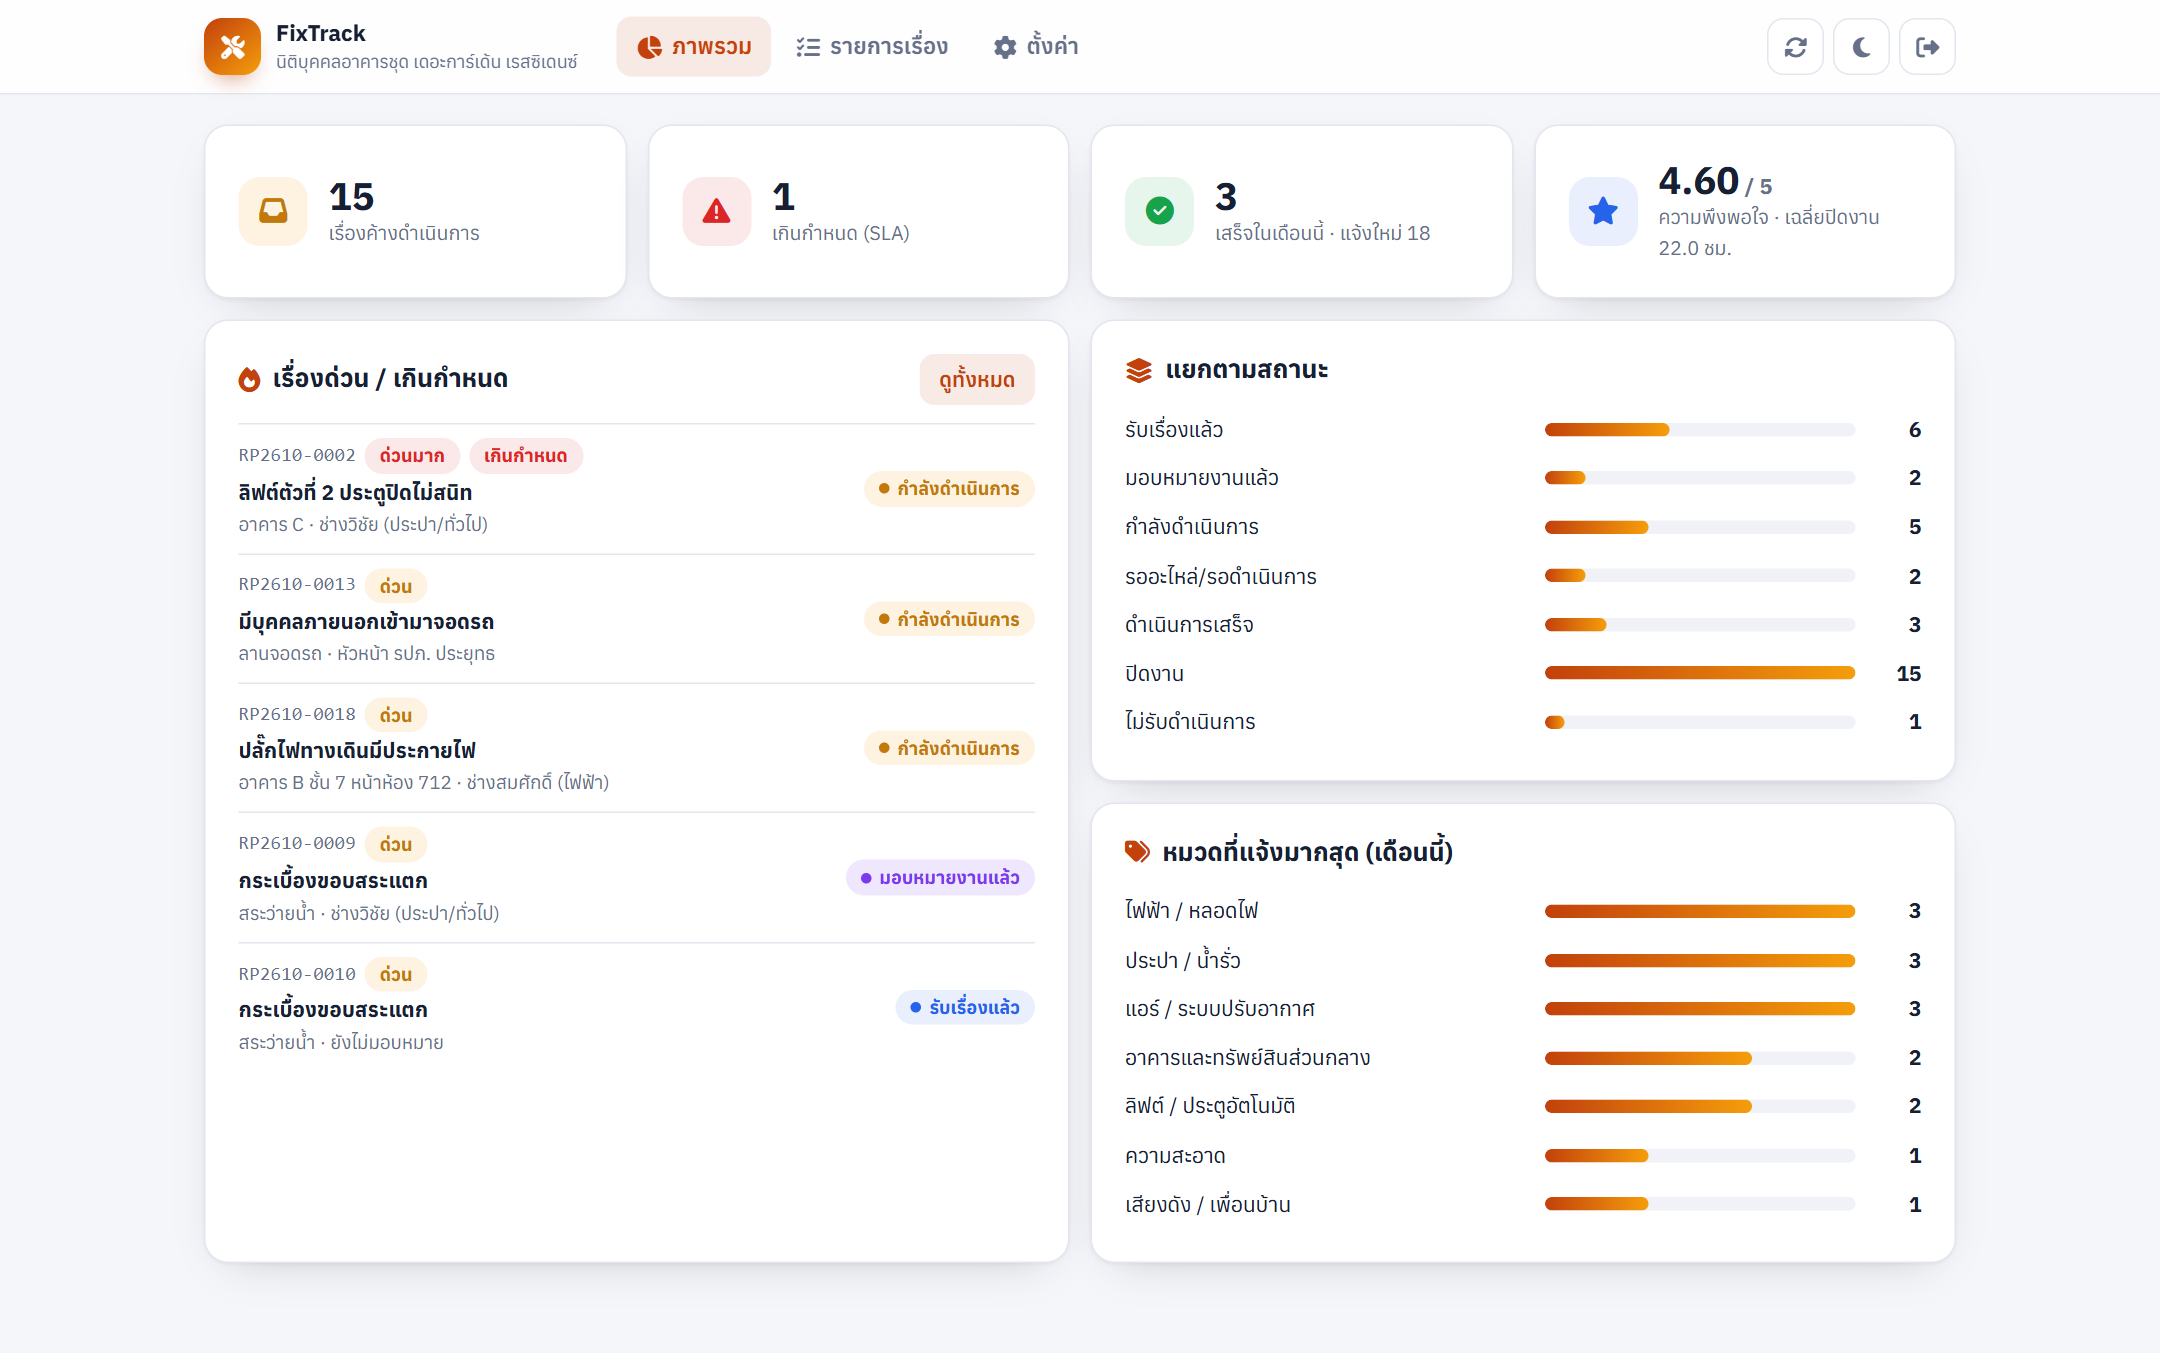2160x1353 pixels.
Task: Click the รออะไหล่/รอดำเนินการ row label
Action: [1221, 577]
